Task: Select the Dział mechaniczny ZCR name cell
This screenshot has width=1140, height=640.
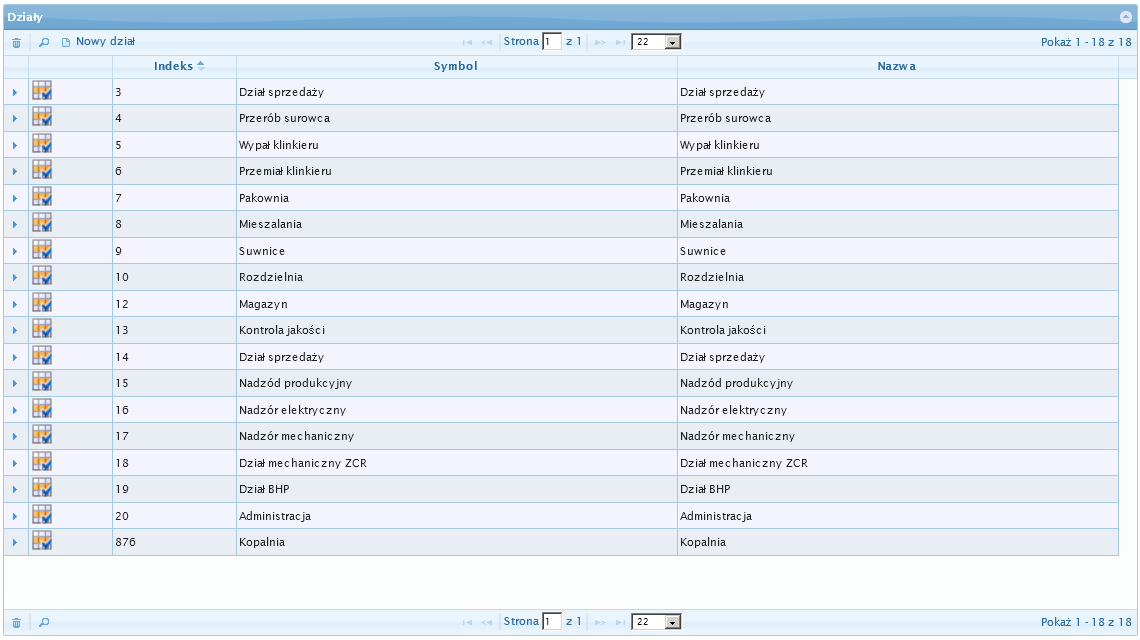Action: 898,463
